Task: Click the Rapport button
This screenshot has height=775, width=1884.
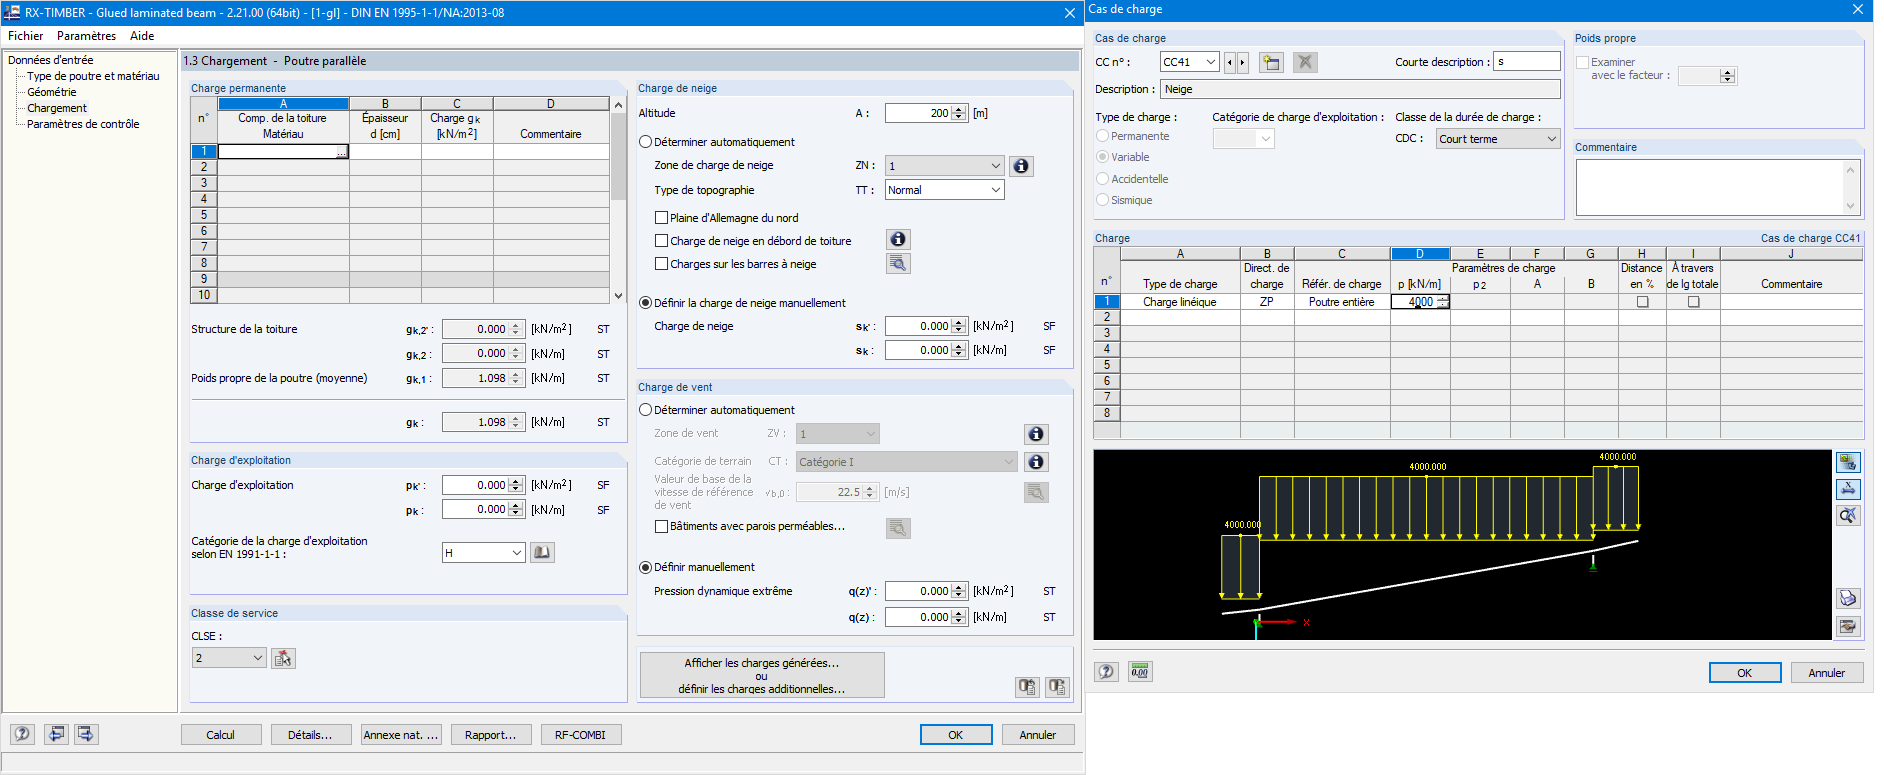Action: (491, 735)
